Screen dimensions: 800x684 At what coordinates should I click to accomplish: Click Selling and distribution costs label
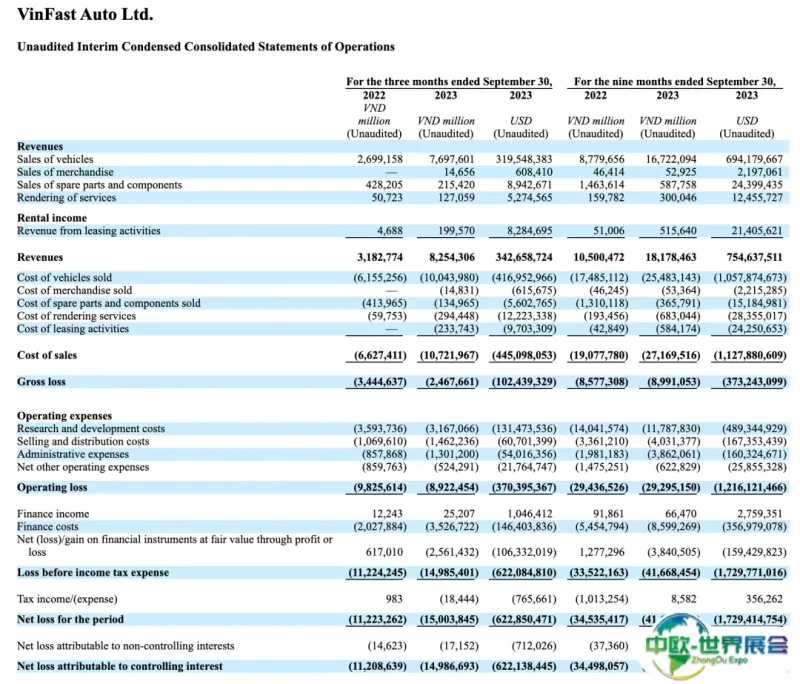point(83,441)
